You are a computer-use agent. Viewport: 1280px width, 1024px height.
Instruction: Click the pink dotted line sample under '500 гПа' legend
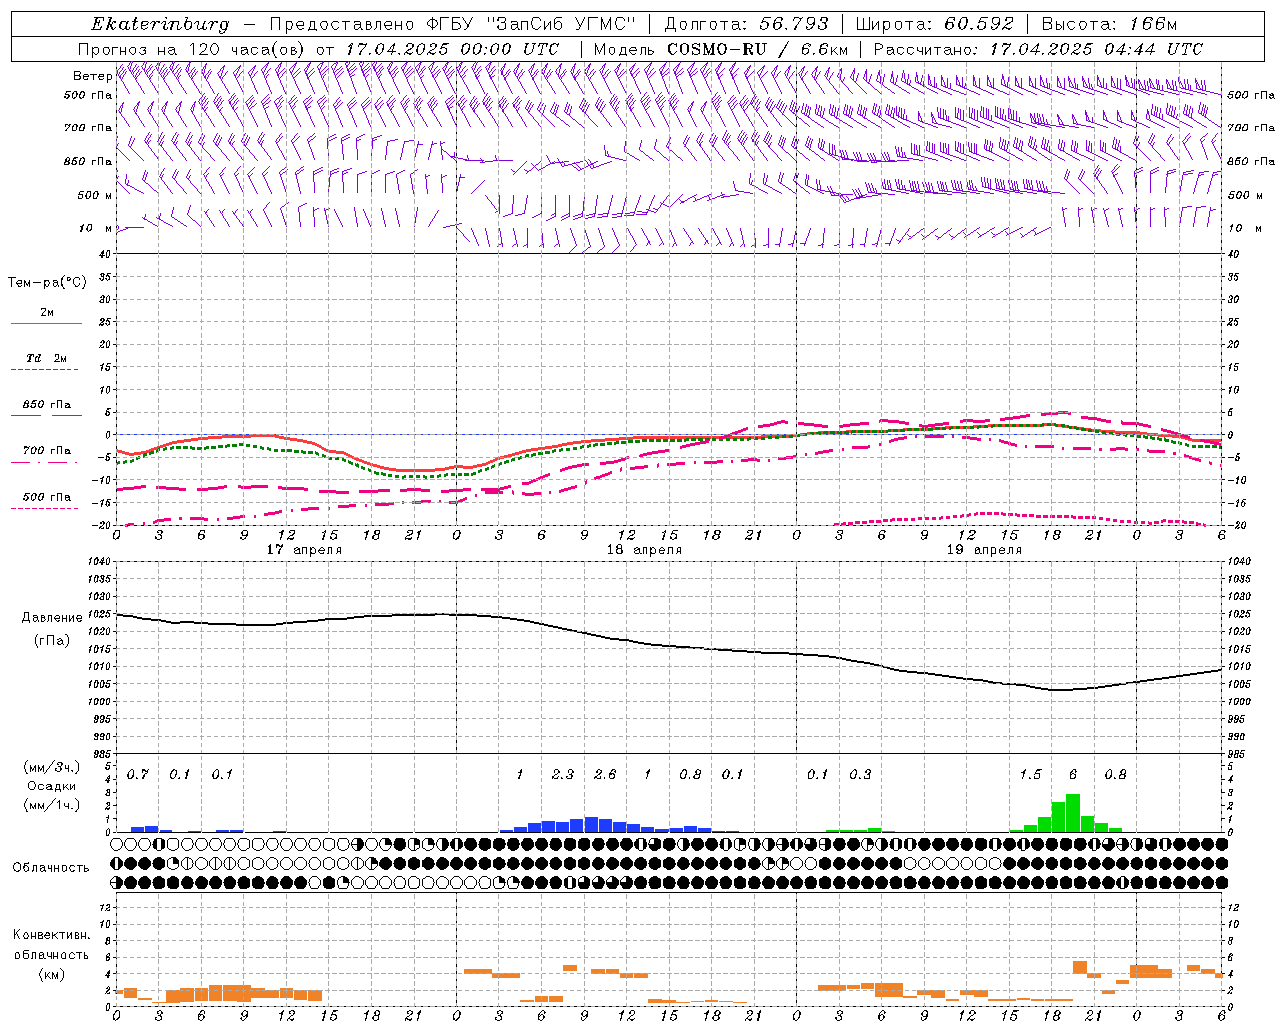pos(46,509)
